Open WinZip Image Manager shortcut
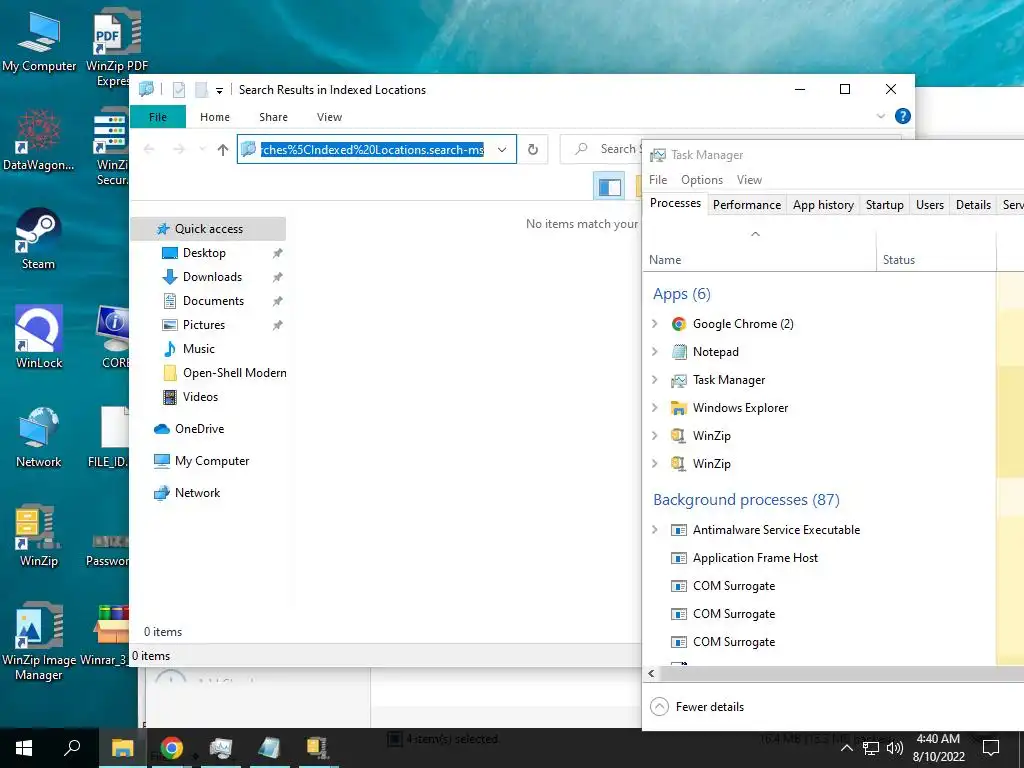This screenshot has width=1024, height=768. pyautogui.click(x=39, y=641)
